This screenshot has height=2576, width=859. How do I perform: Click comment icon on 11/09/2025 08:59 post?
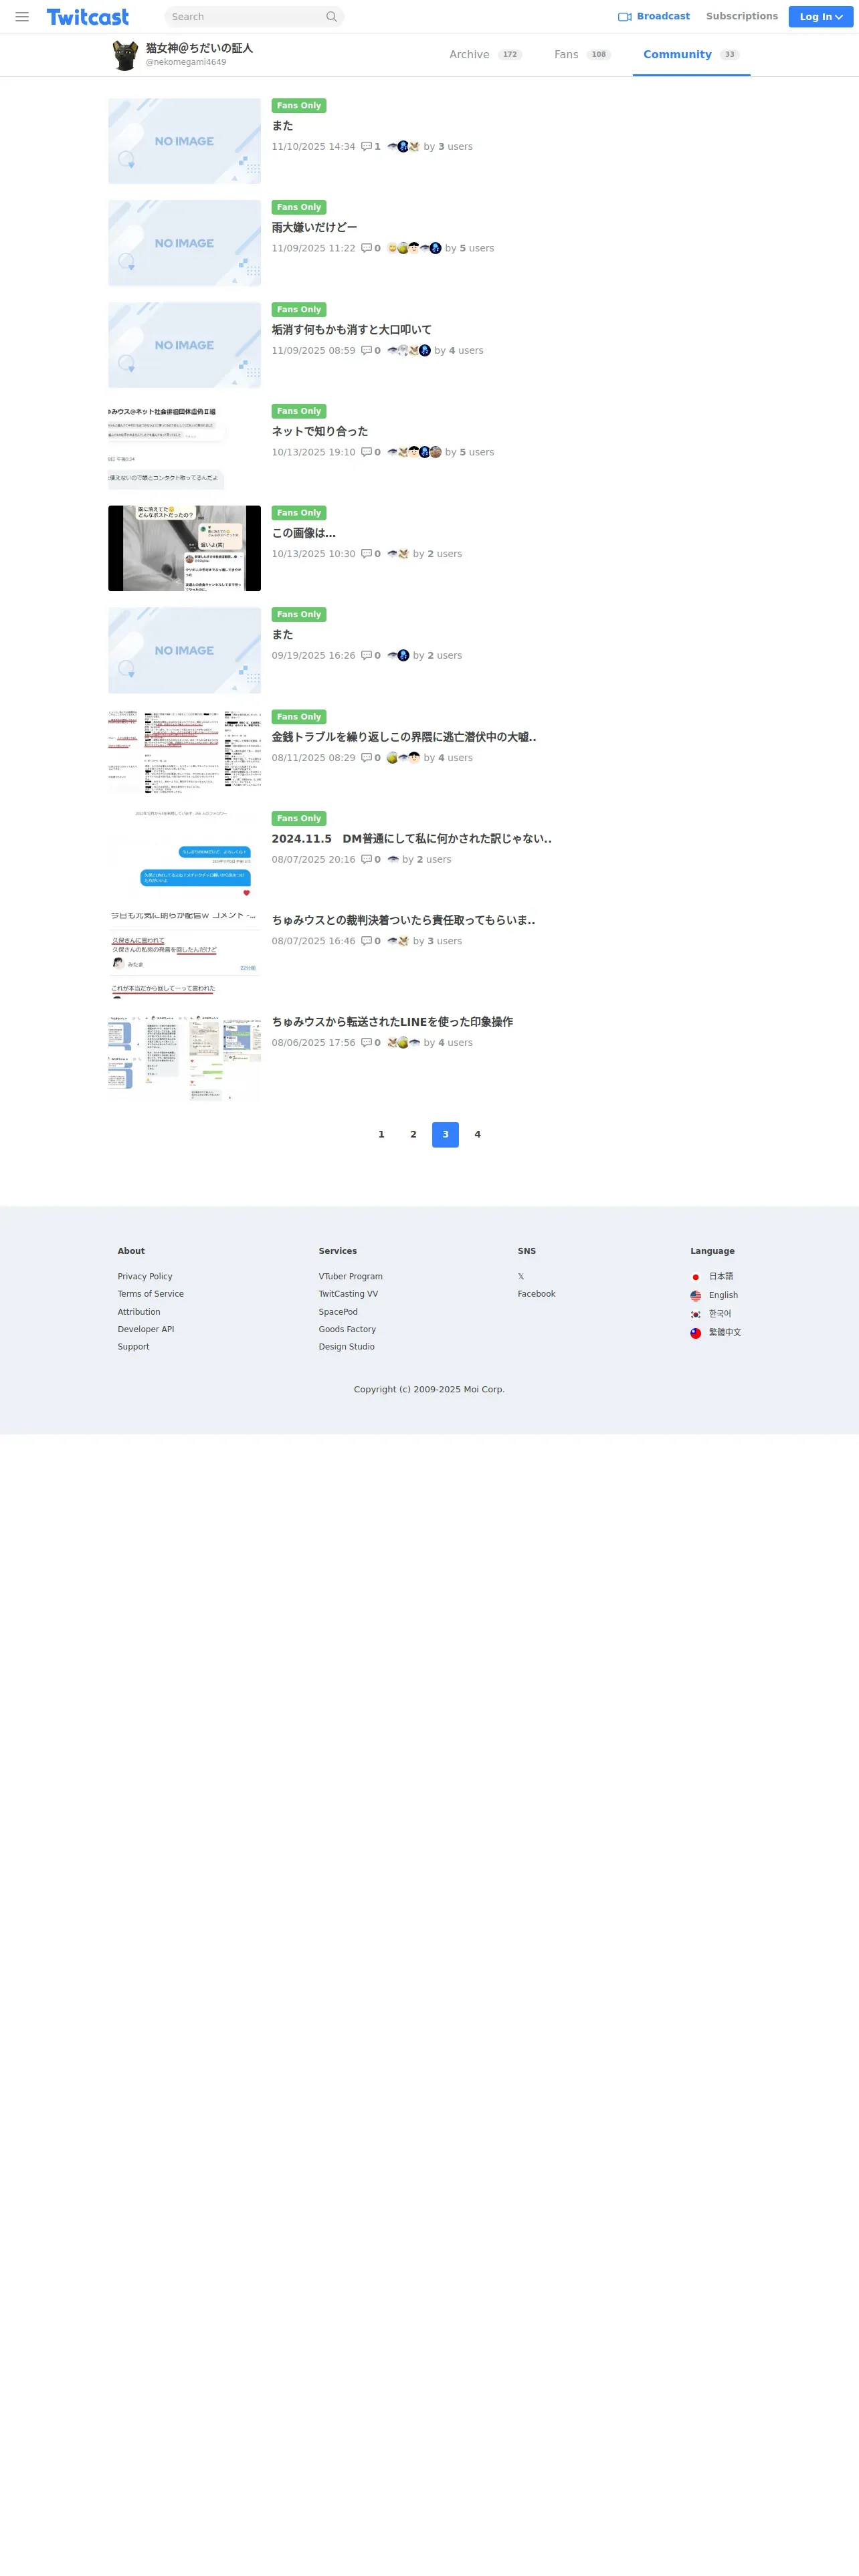click(366, 351)
